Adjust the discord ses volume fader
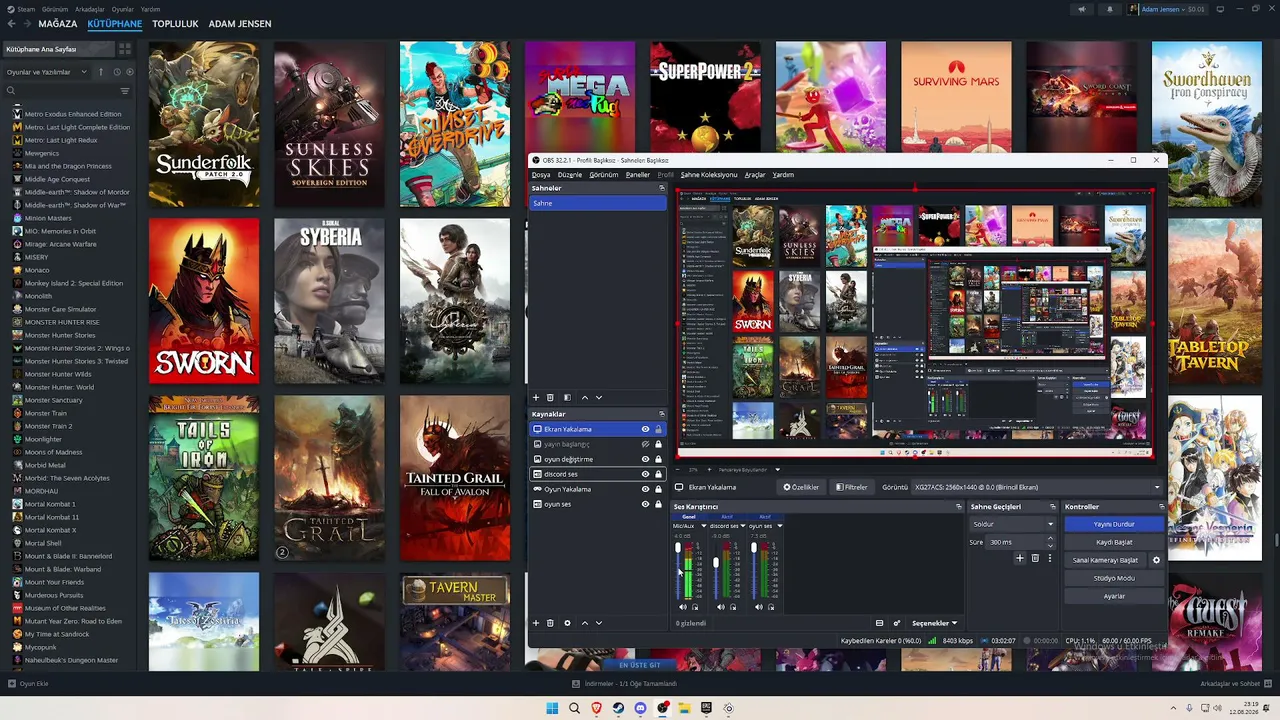The height and width of the screenshot is (720, 1280). 716,570
